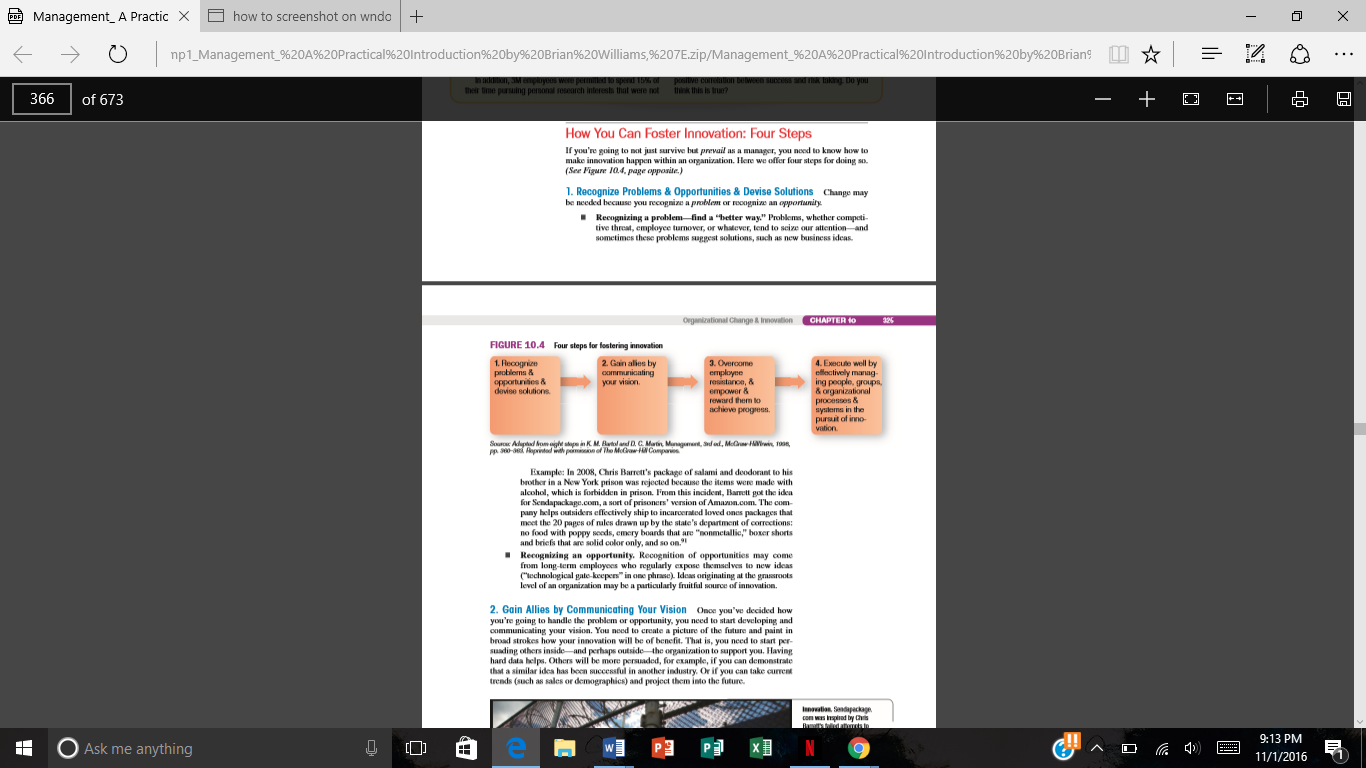
Task: Open the Wi-Fi network flyout
Action: 1162,748
